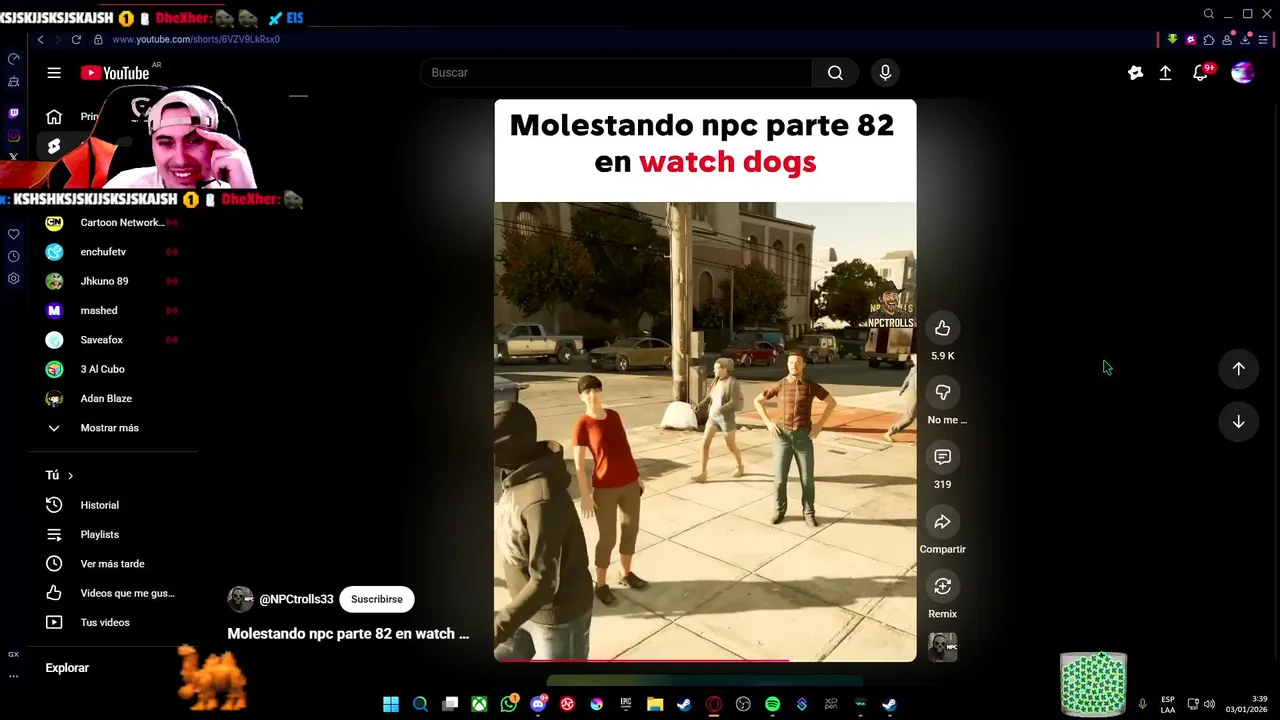The image size is (1280, 720).
Task: Expand the Tú section chevron
Action: [x=70, y=475]
